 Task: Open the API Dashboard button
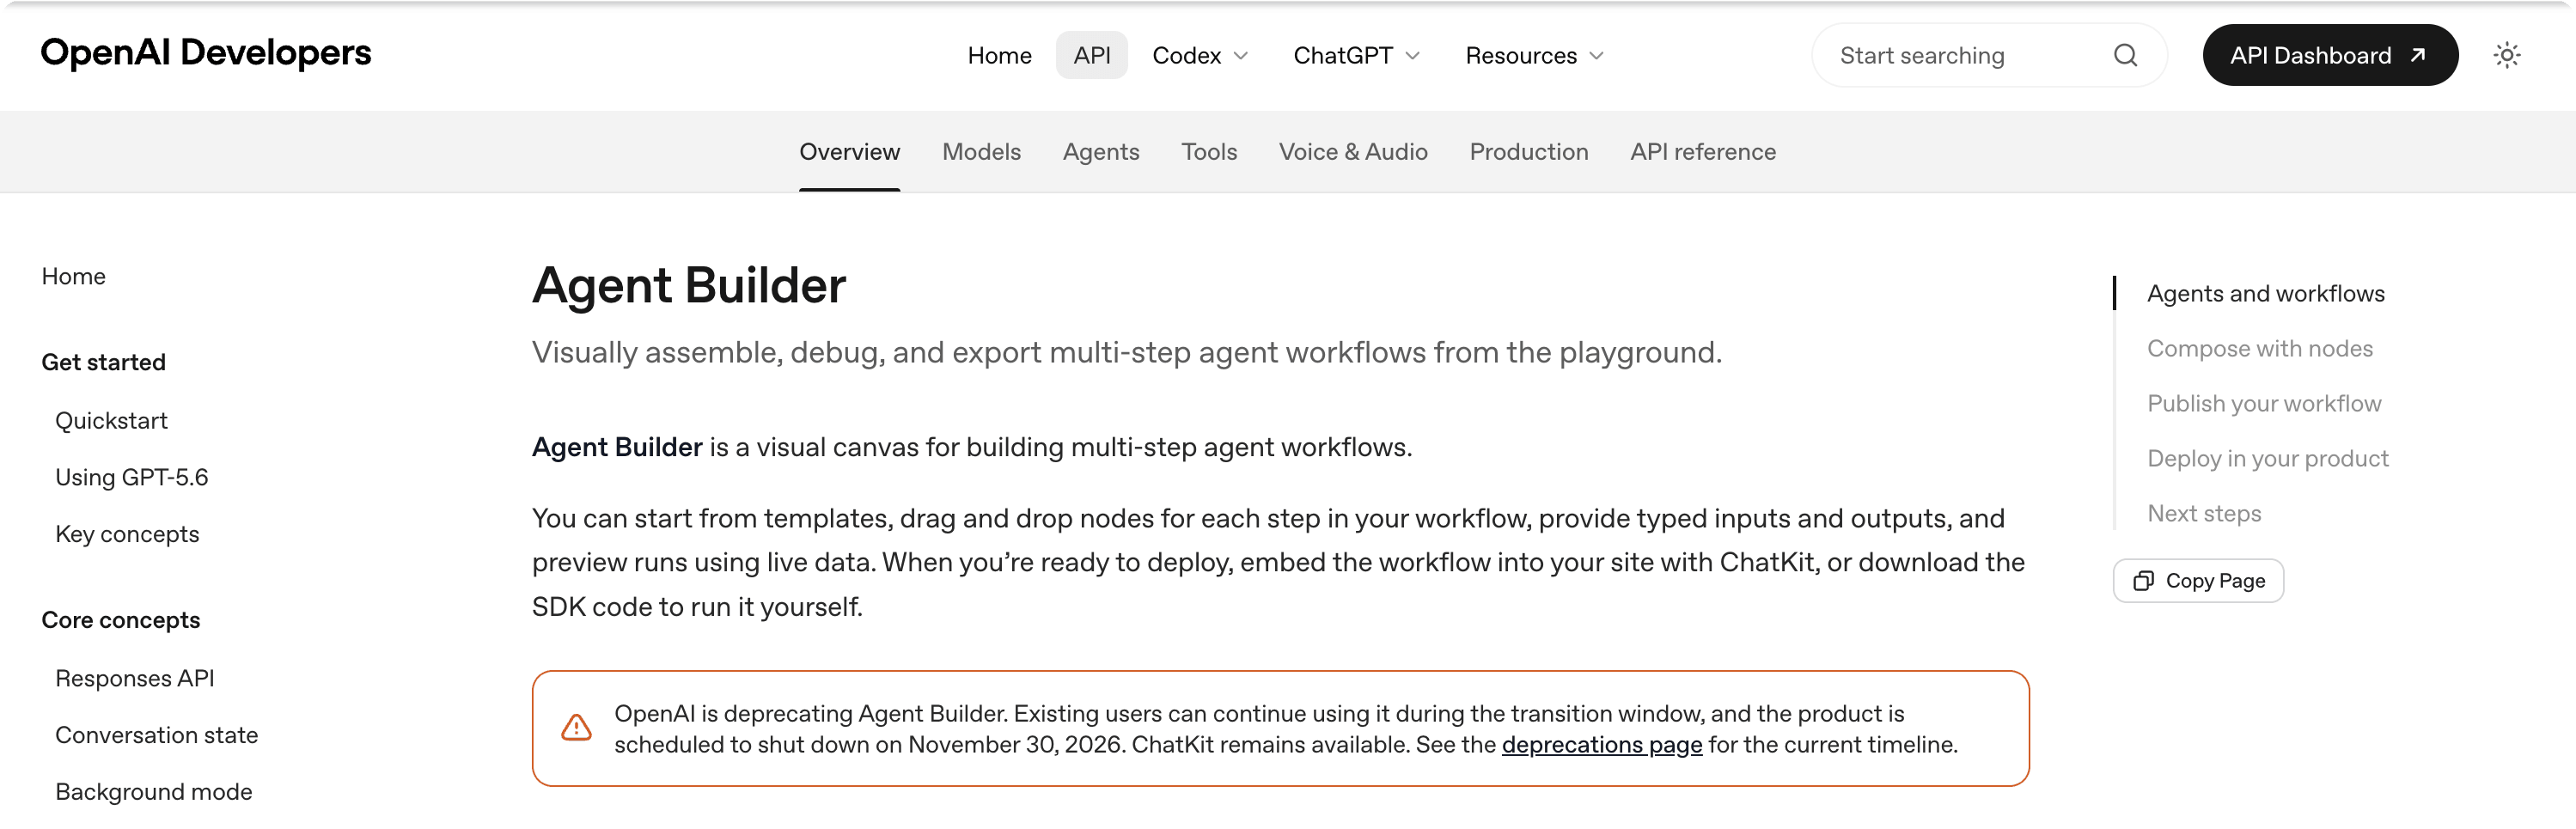point(2329,55)
